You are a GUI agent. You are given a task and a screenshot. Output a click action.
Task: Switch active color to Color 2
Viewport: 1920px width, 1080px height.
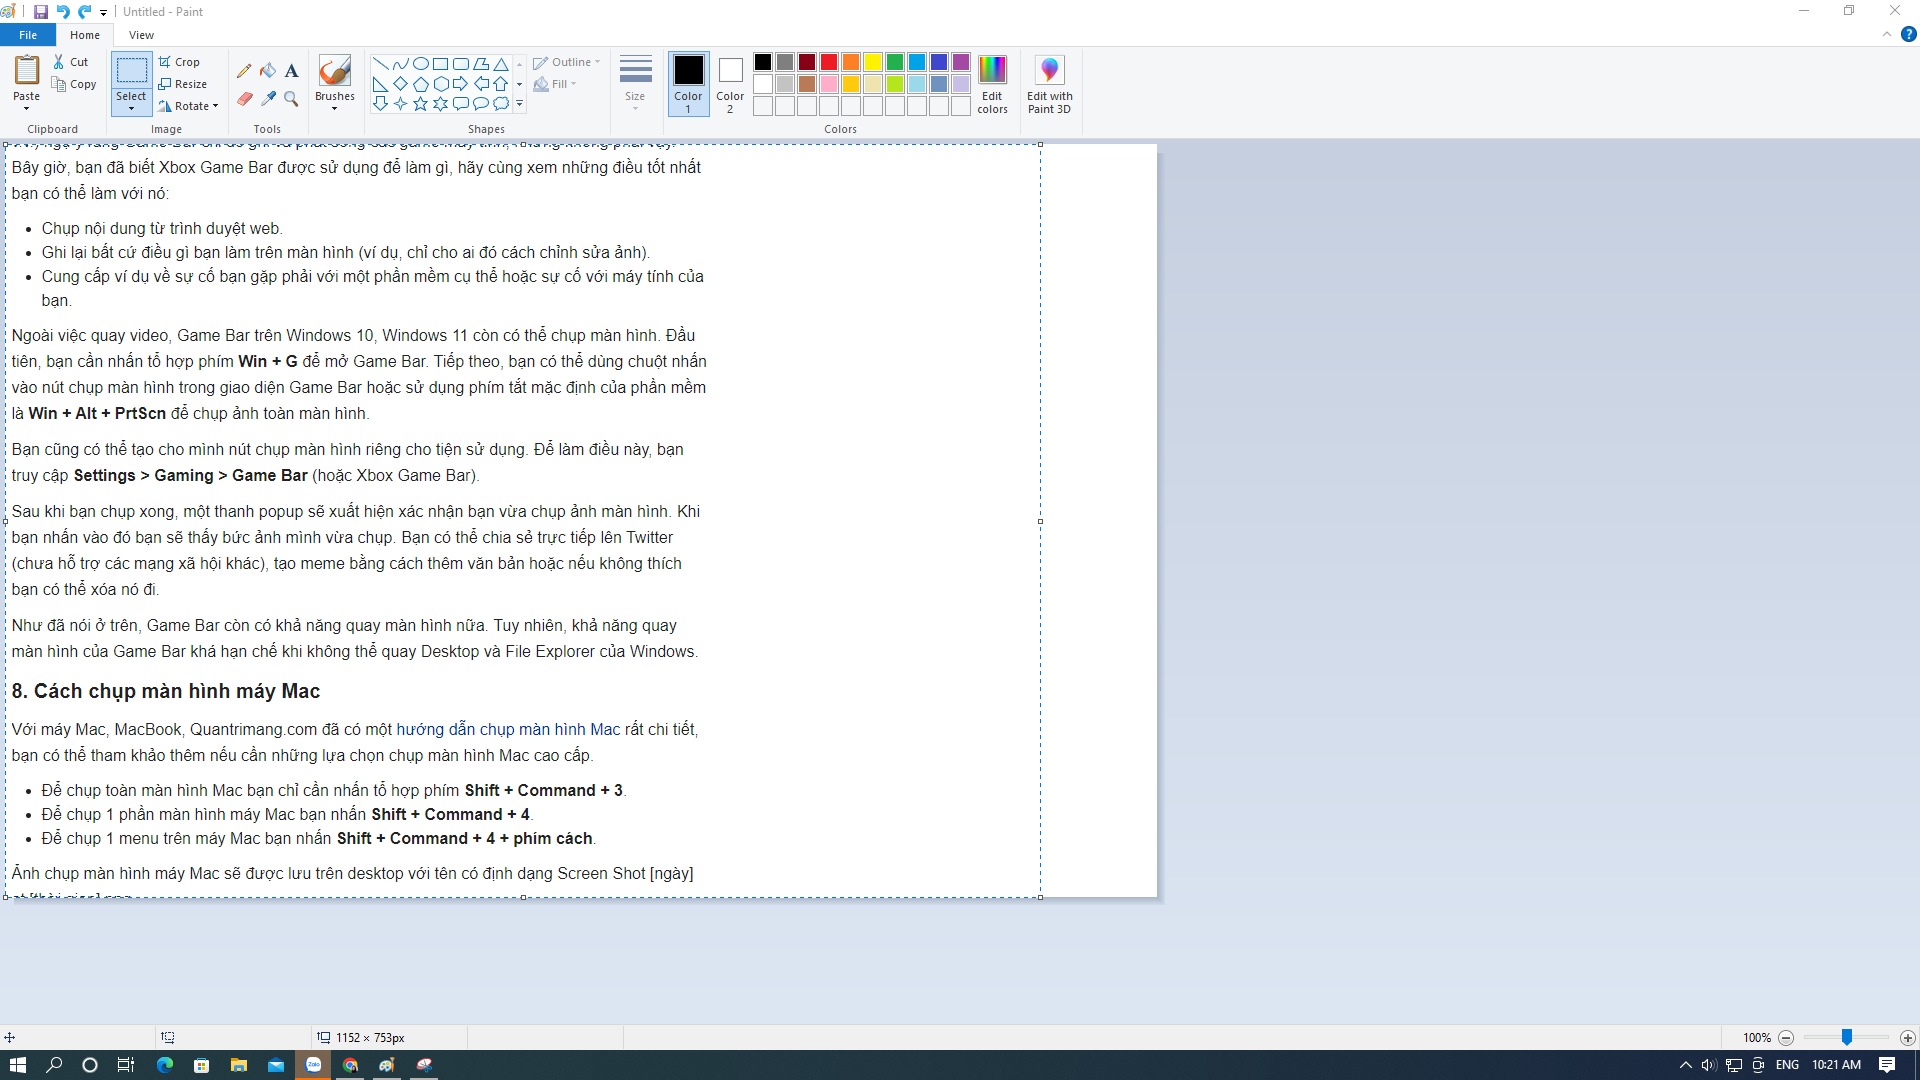pyautogui.click(x=730, y=83)
